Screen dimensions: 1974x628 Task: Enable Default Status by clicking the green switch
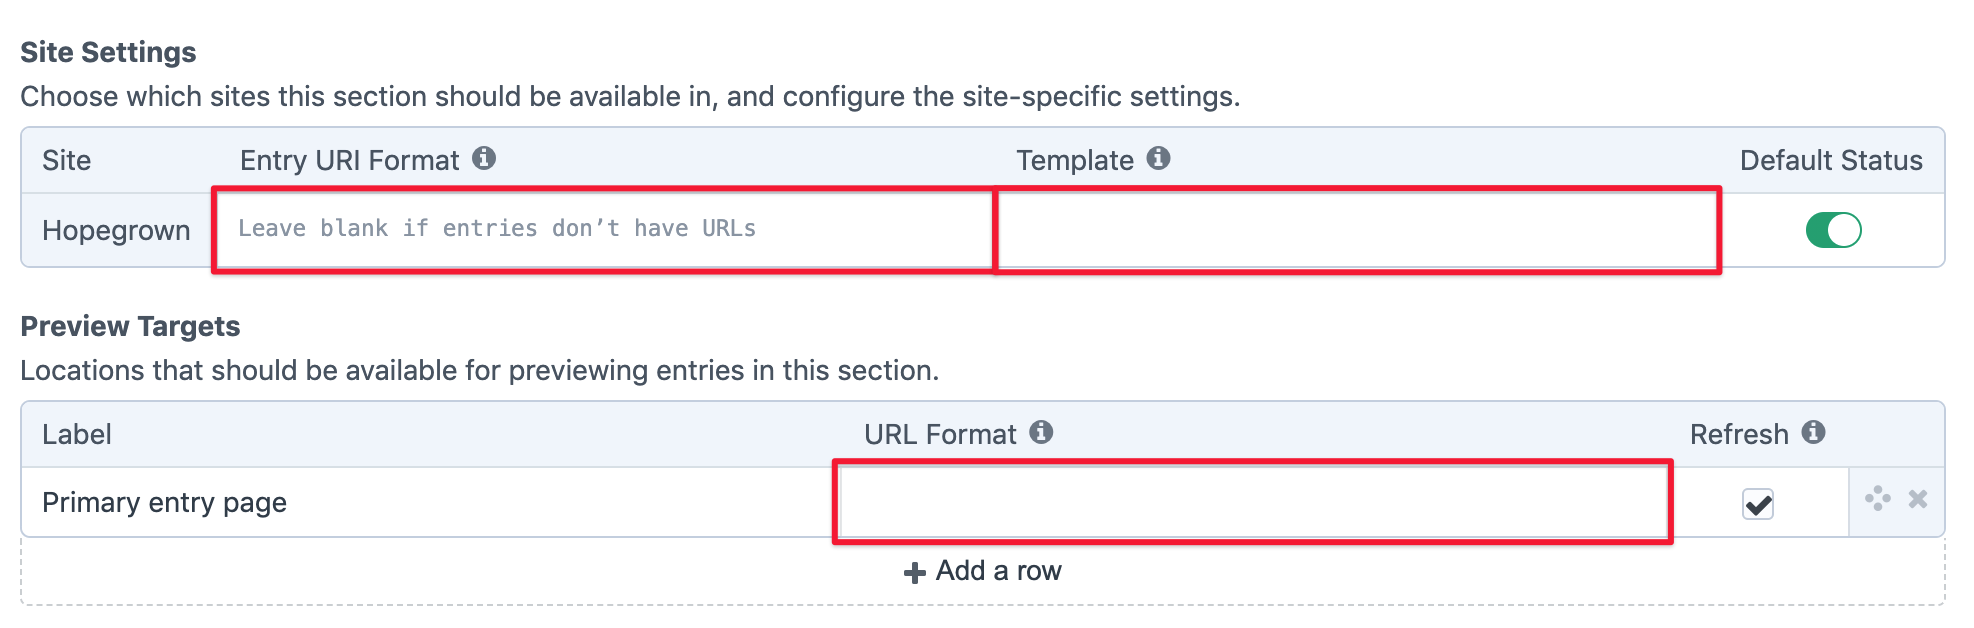point(1833,230)
